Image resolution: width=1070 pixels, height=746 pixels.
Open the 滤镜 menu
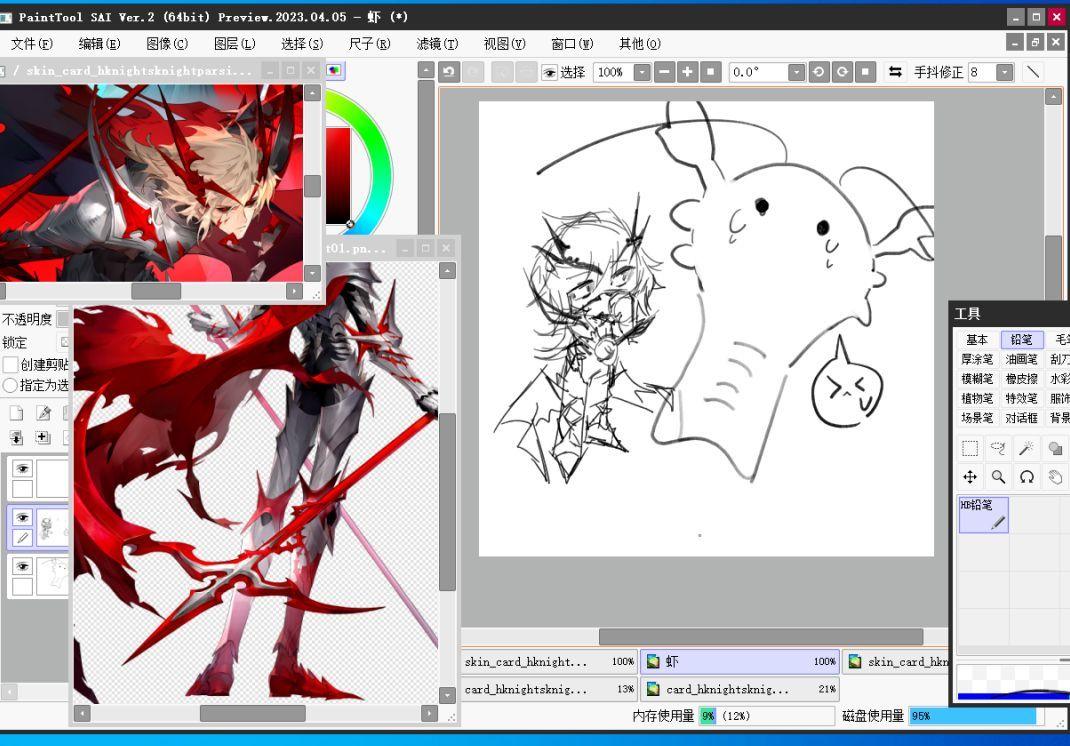437,44
